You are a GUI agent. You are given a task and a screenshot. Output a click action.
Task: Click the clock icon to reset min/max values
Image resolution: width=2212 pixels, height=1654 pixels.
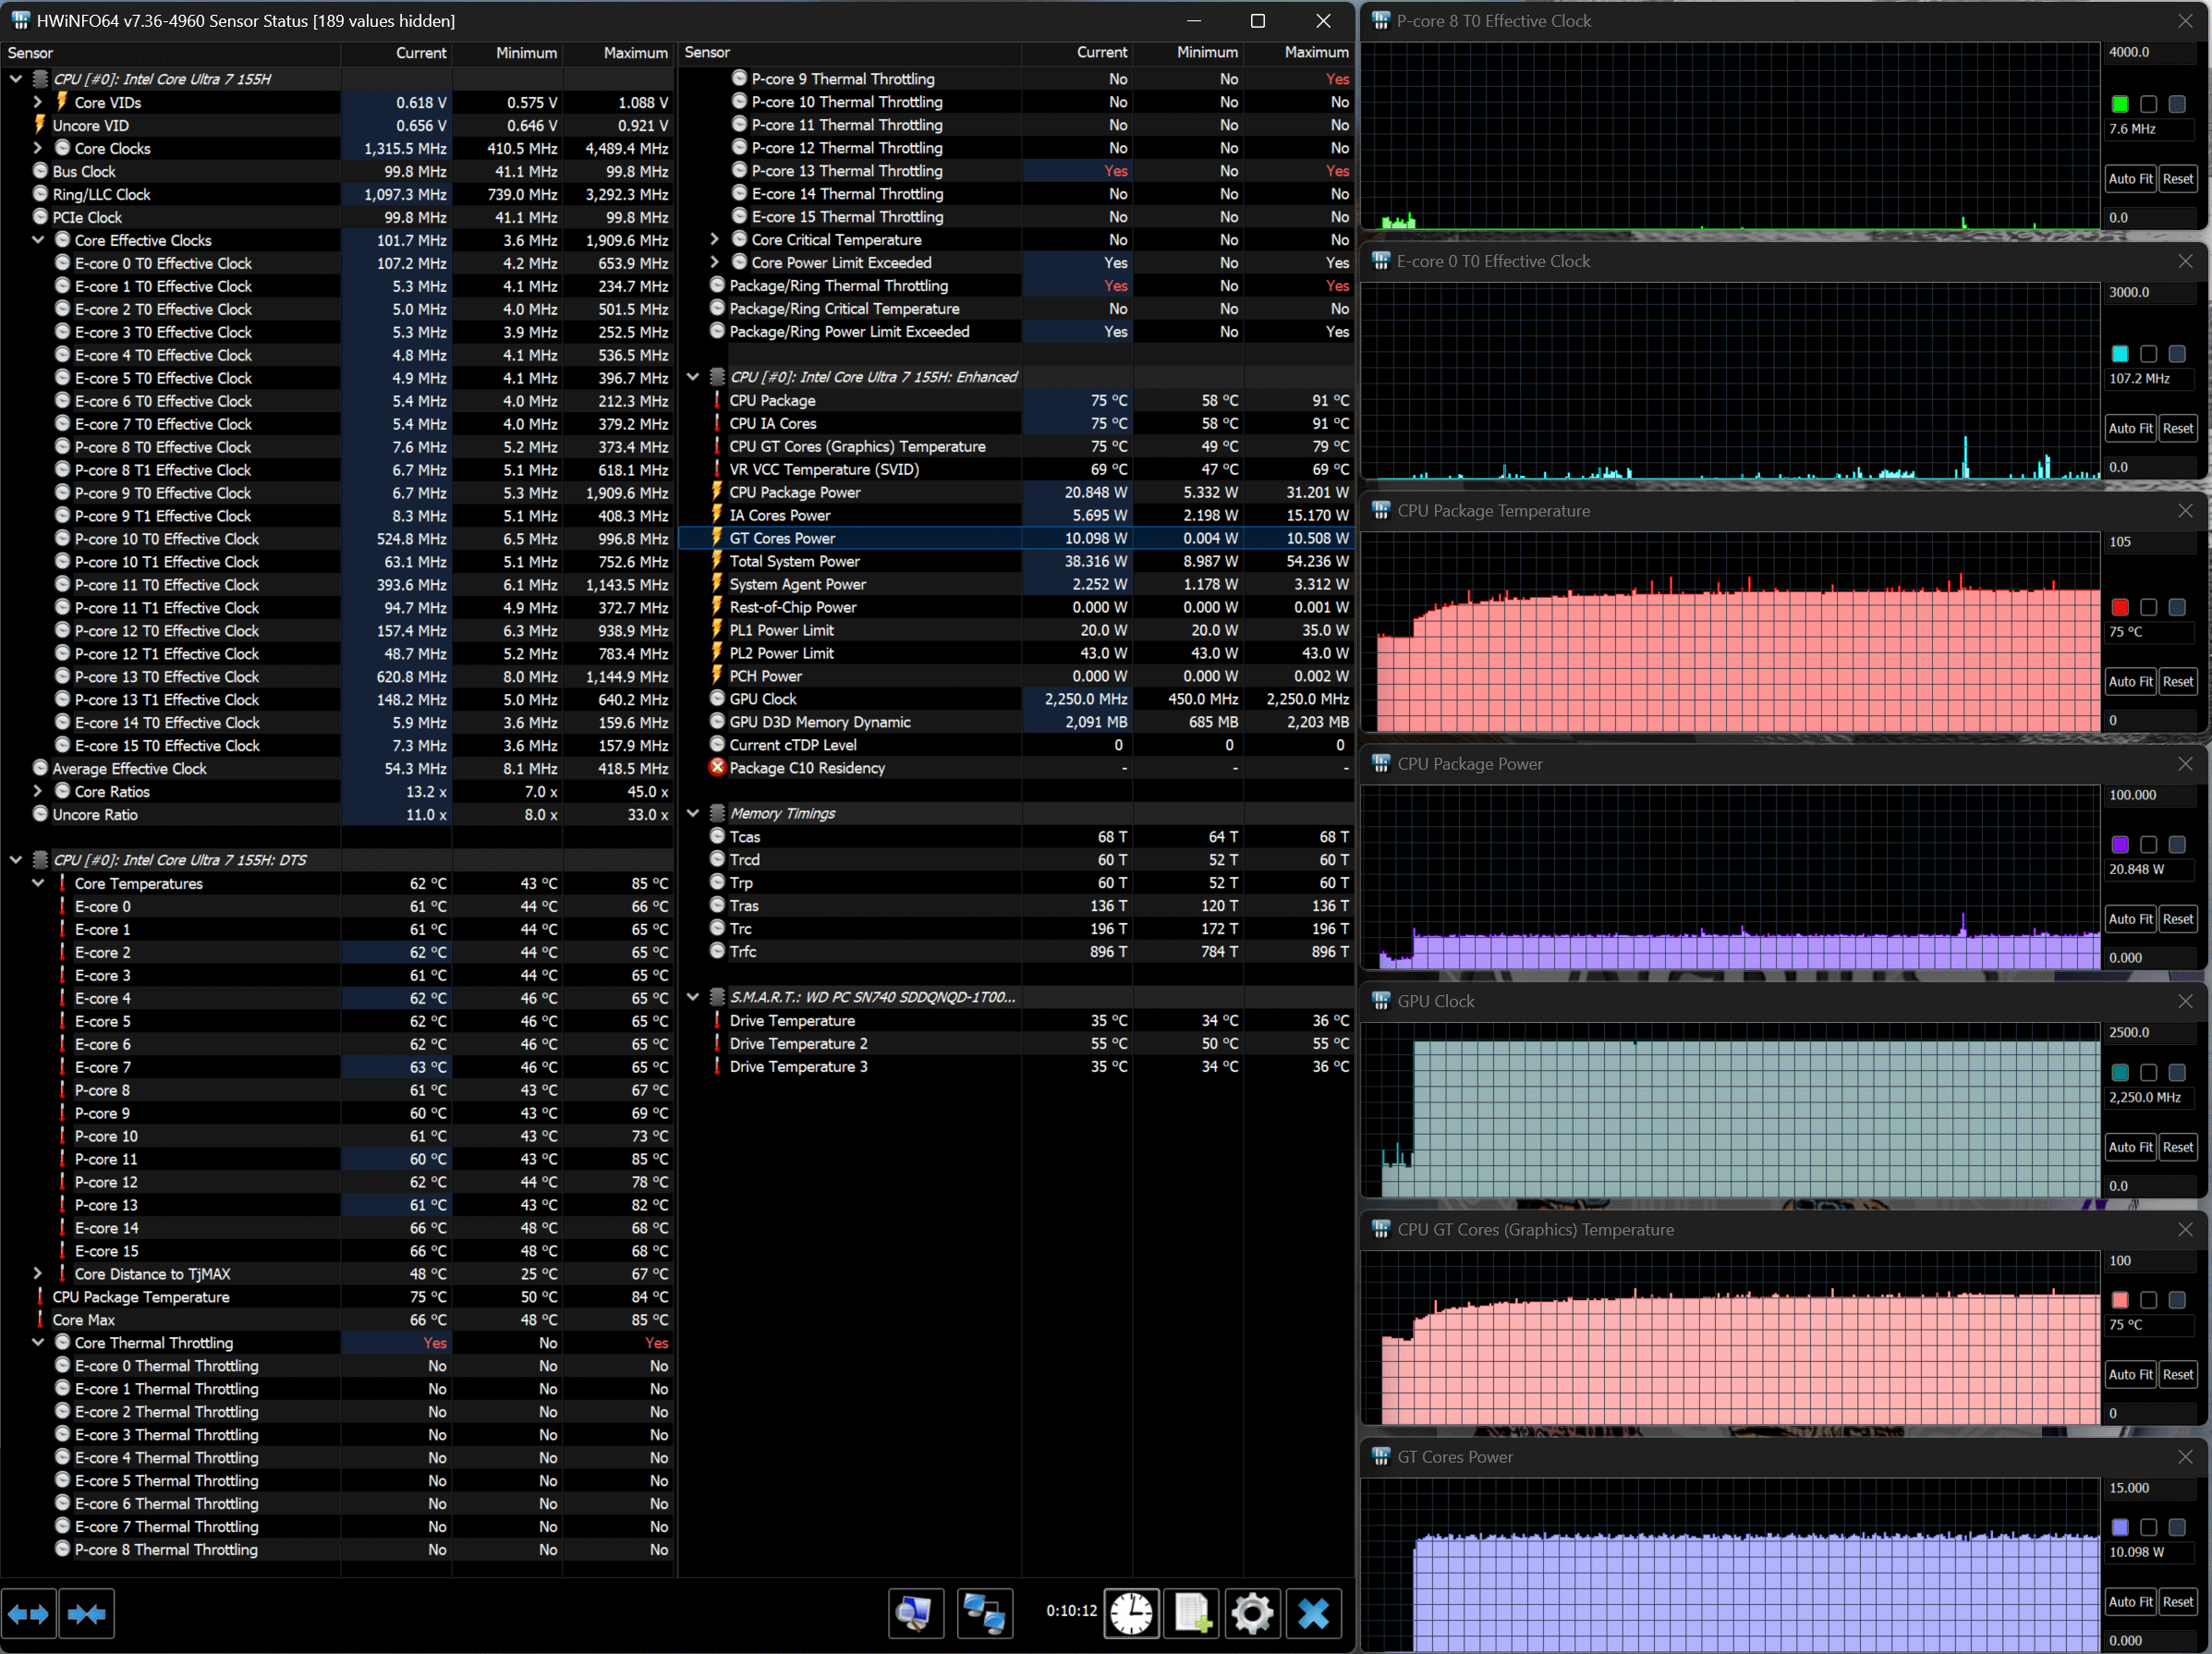point(1131,1613)
